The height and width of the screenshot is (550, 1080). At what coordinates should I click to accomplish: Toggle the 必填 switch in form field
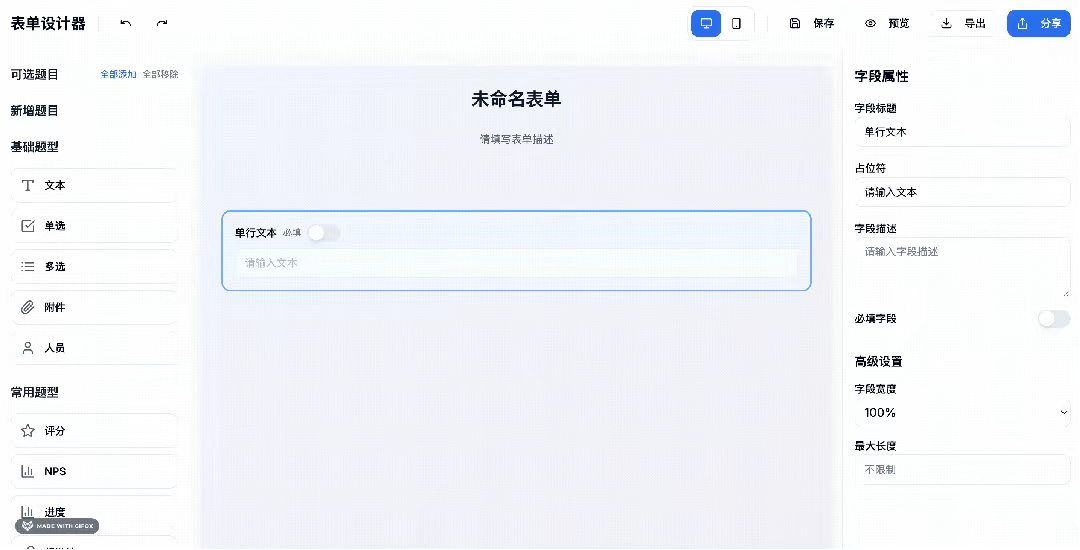click(x=324, y=233)
